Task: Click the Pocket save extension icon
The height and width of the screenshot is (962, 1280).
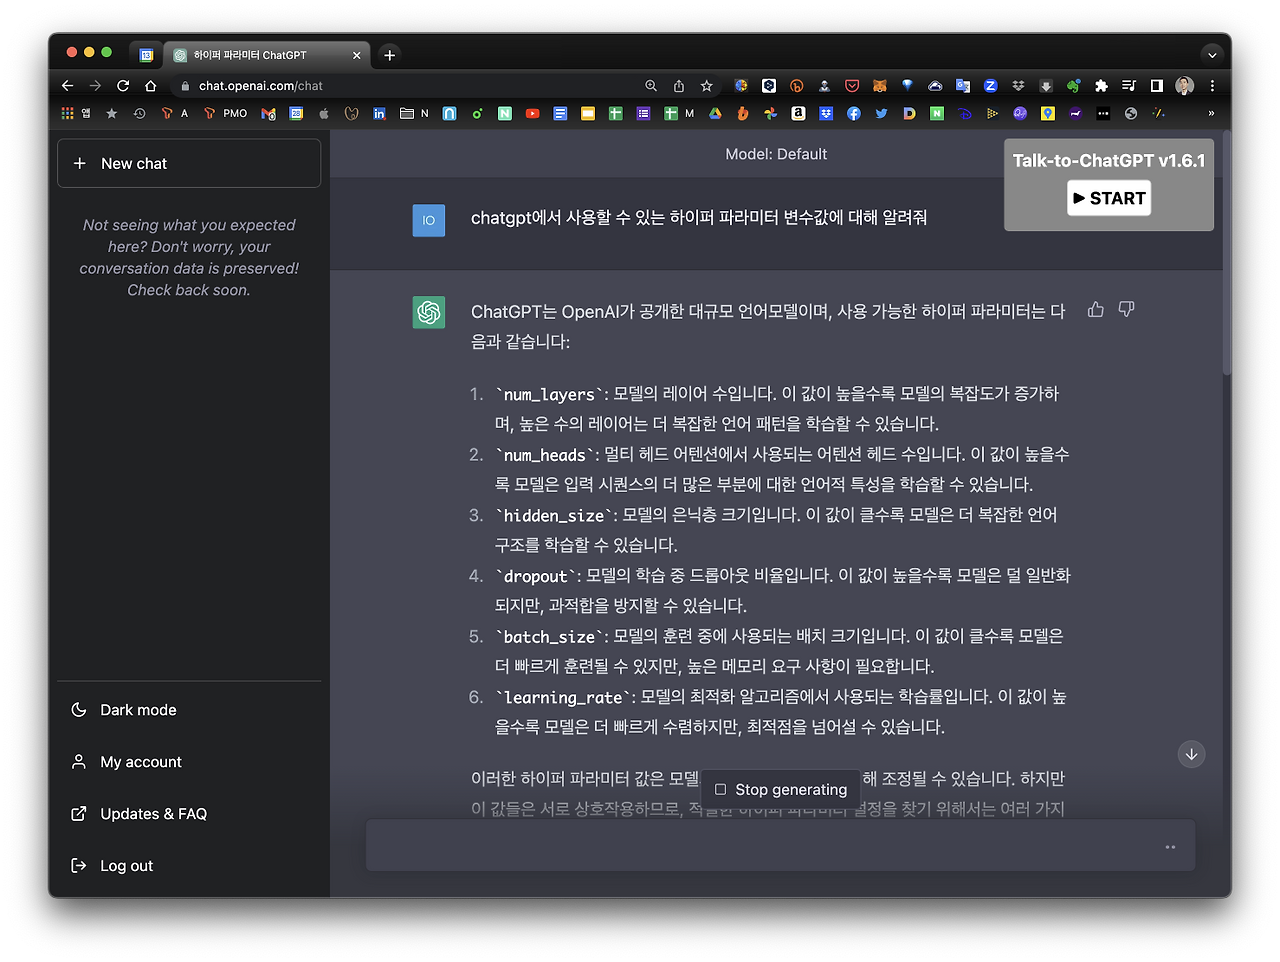Action: pyautogui.click(x=852, y=86)
